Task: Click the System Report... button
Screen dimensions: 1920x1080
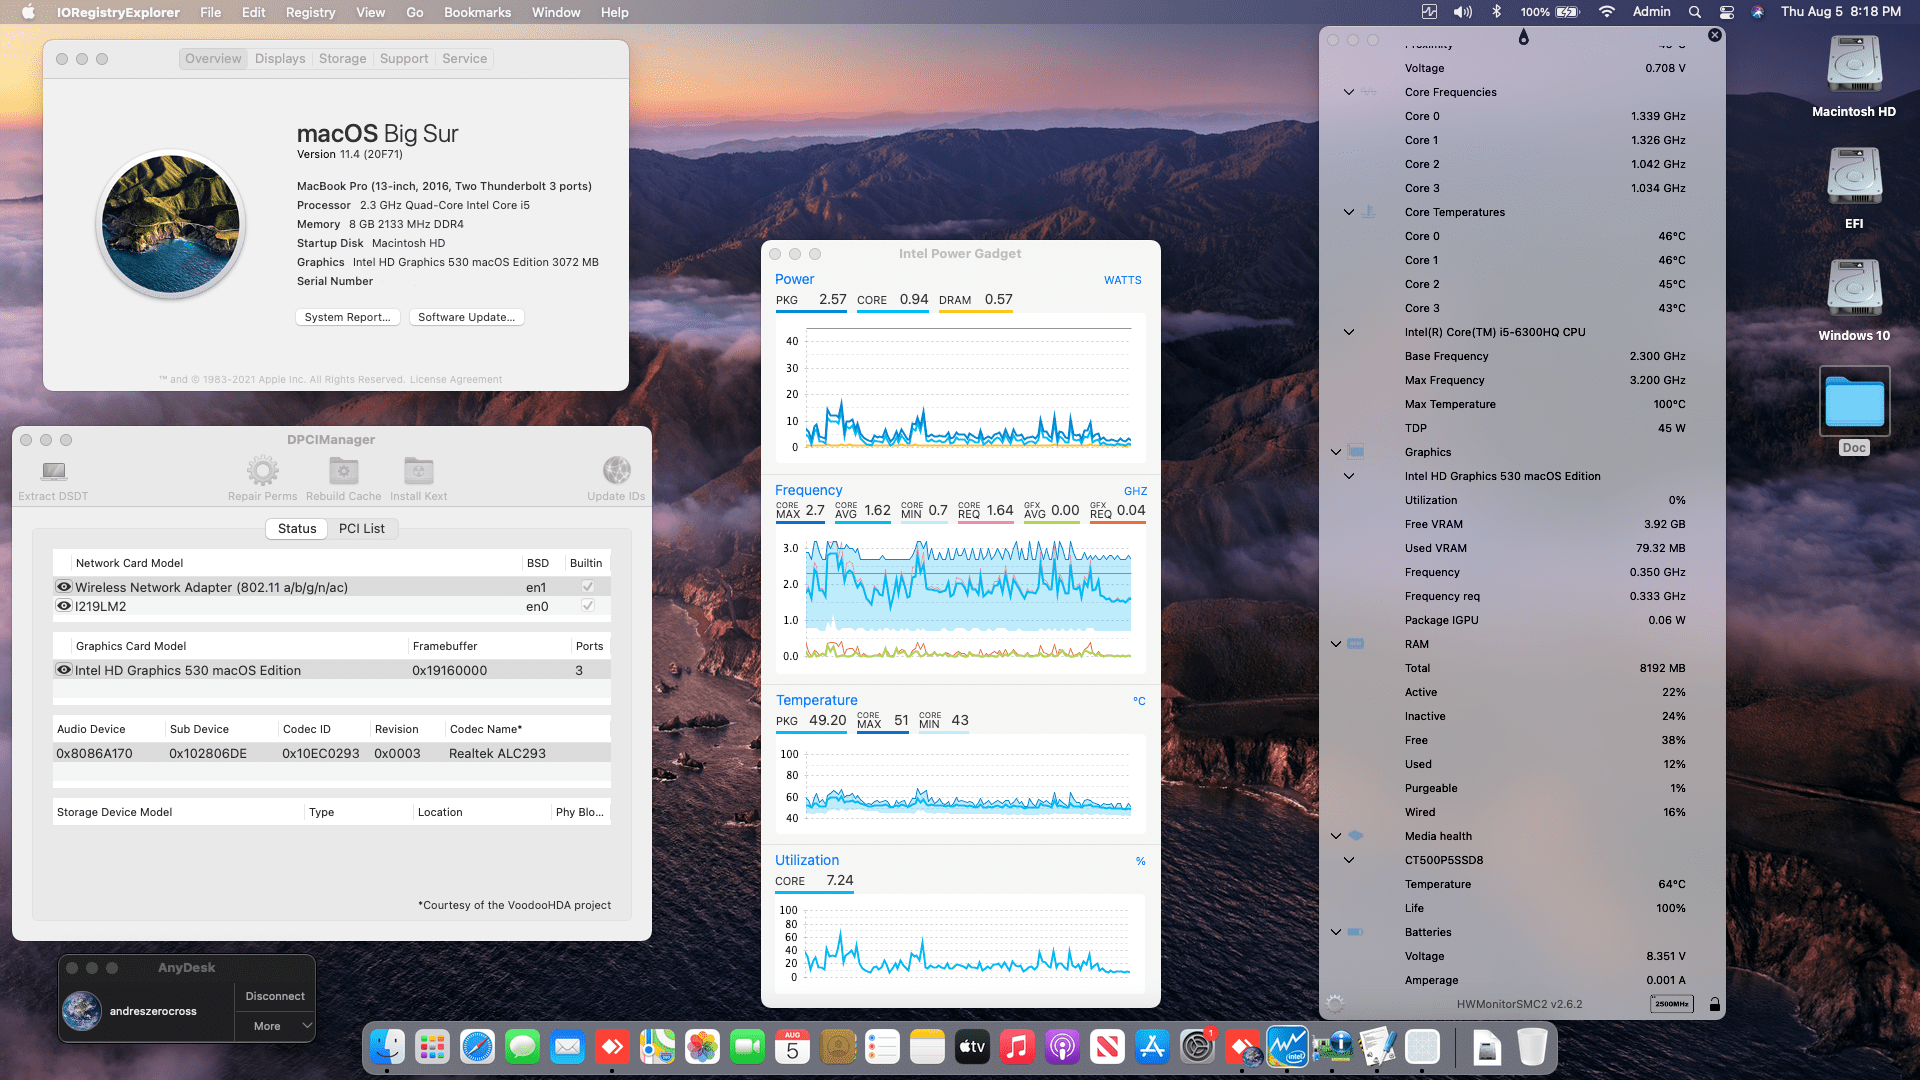Action: click(348, 317)
